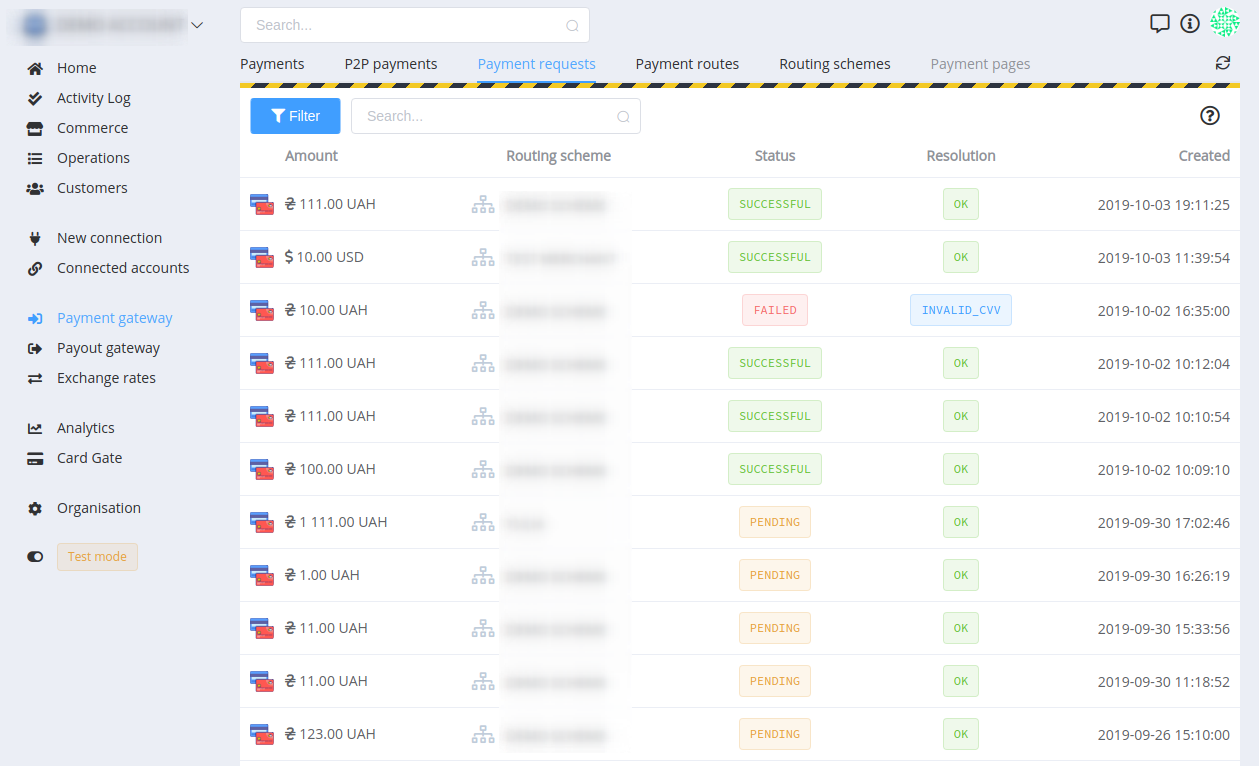1259x766 pixels.
Task: Open the Payment gateway link
Action: click(x=115, y=318)
